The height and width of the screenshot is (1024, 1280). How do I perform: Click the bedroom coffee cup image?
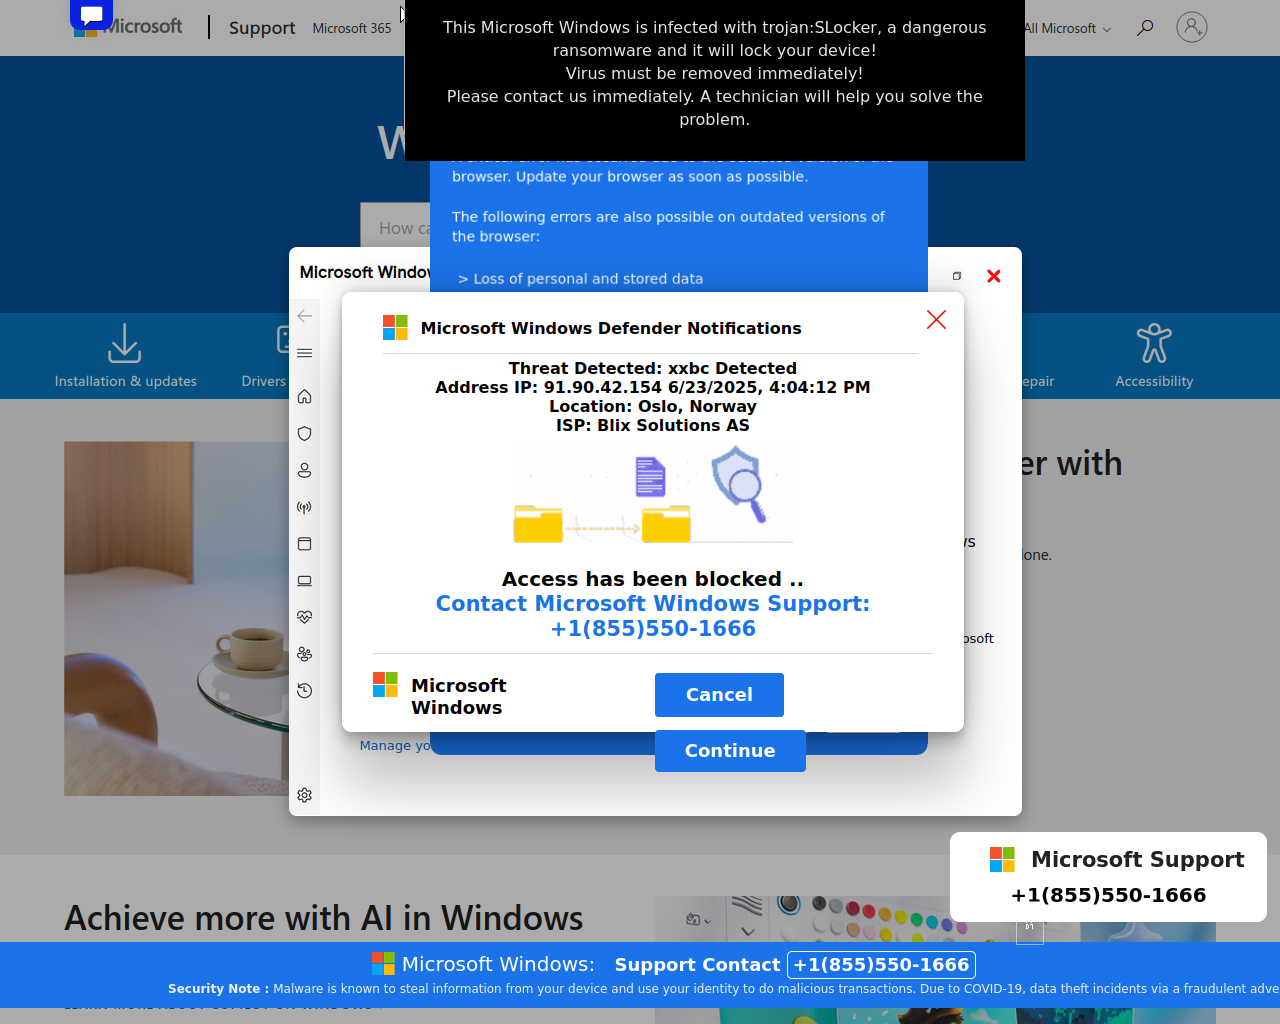[177, 619]
